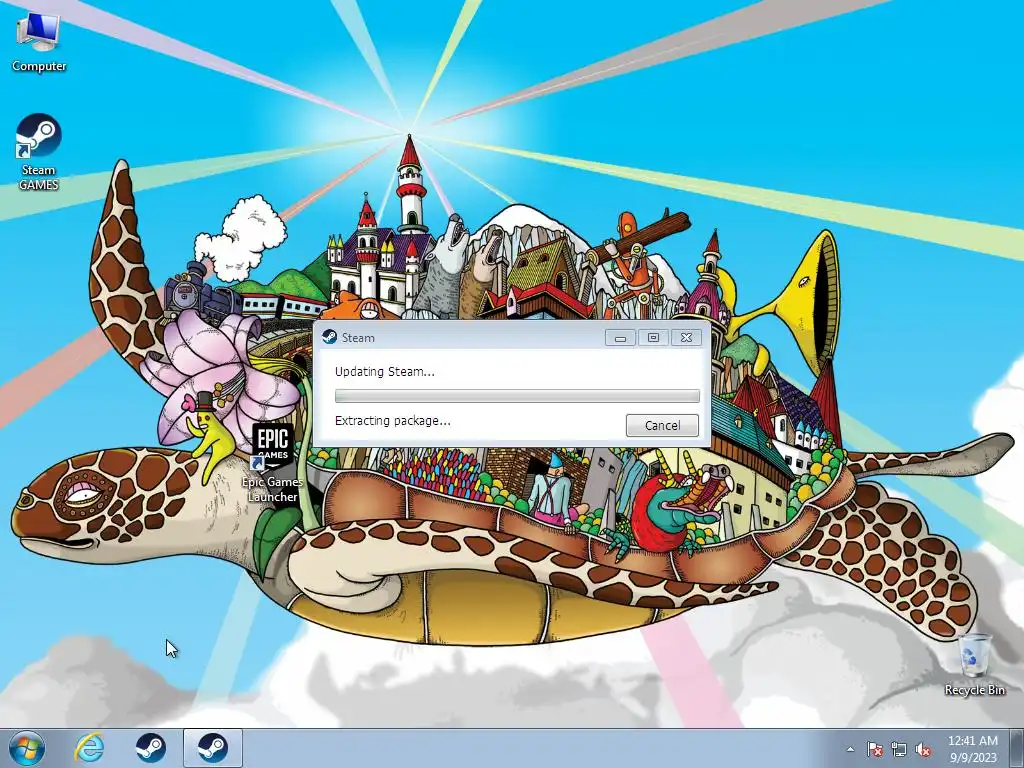Open the Action Center flag icon
This screenshot has height=768, width=1024.
click(875, 749)
